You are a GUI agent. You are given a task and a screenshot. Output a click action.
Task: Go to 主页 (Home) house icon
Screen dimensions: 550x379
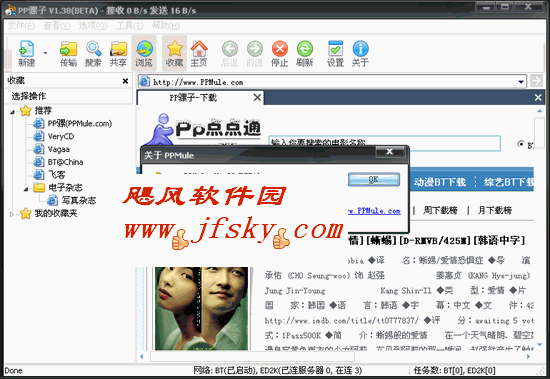coord(199,53)
